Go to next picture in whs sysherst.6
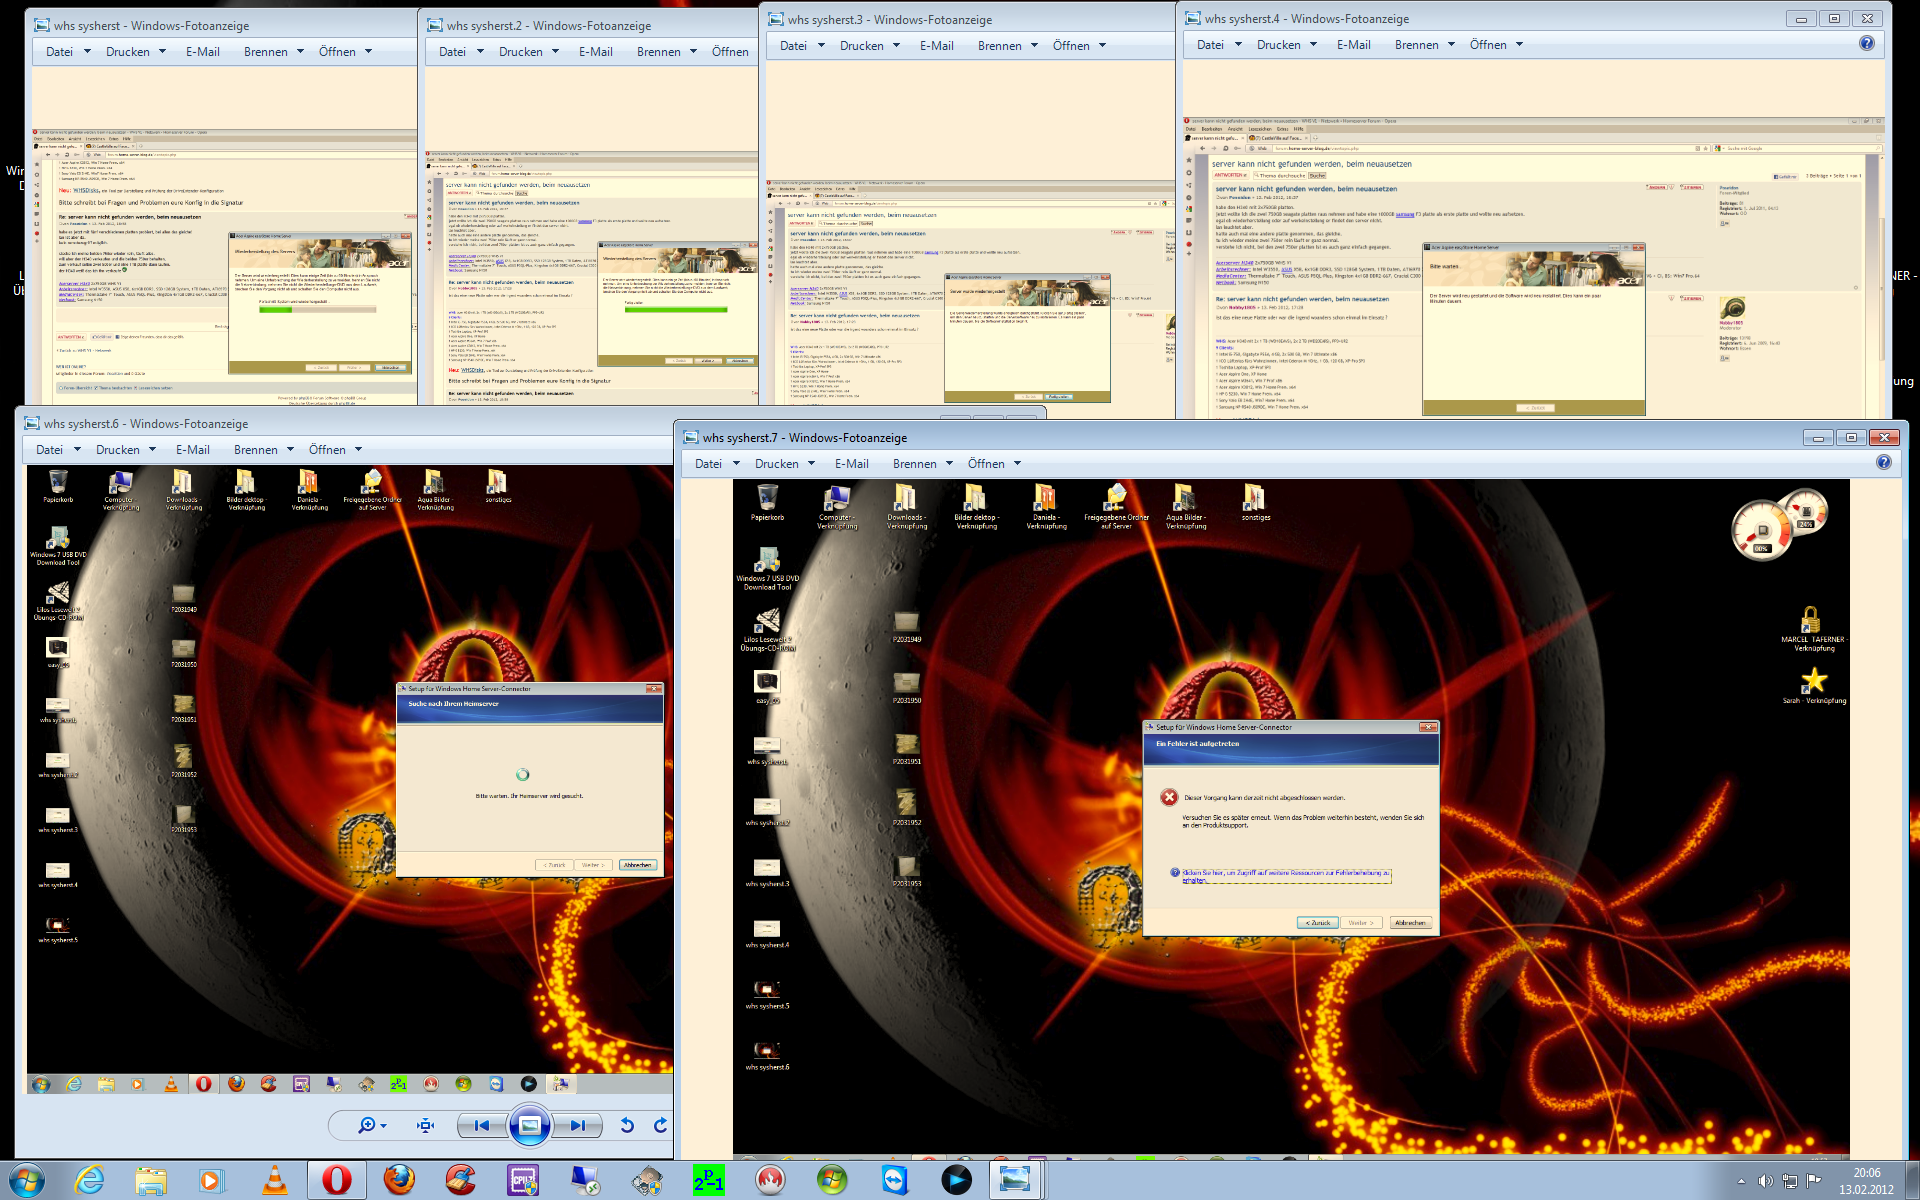The width and height of the screenshot is (1920, 1200). click(x=578, y=1125)
